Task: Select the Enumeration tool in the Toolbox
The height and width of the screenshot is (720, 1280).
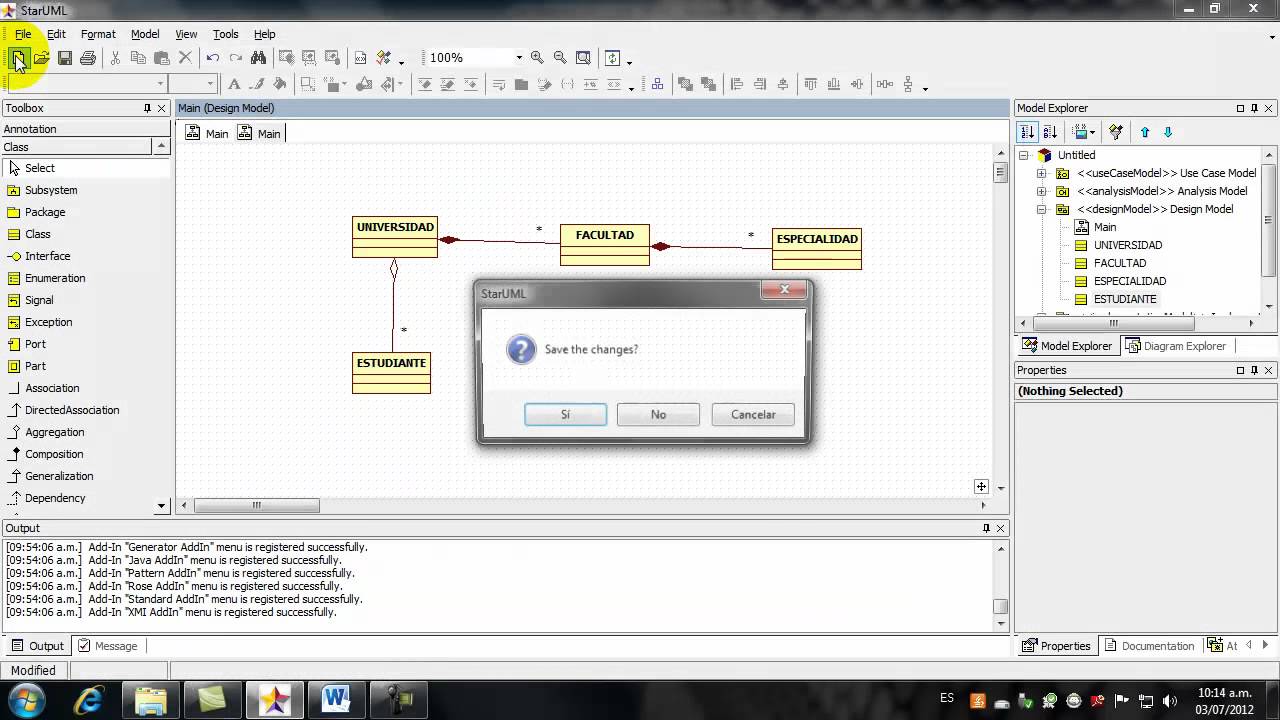Action: point(55,278)
